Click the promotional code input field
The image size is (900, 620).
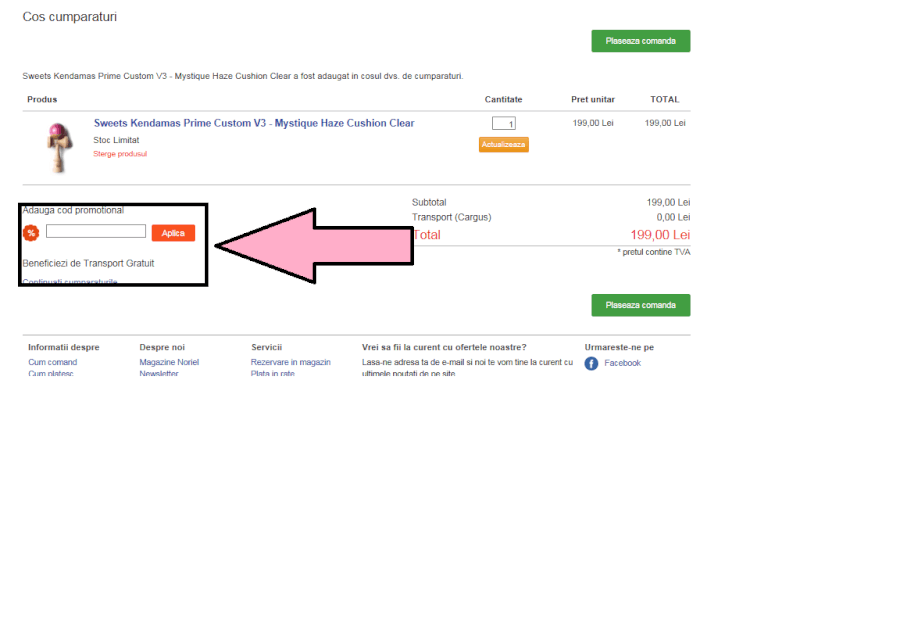coord(96,232)
